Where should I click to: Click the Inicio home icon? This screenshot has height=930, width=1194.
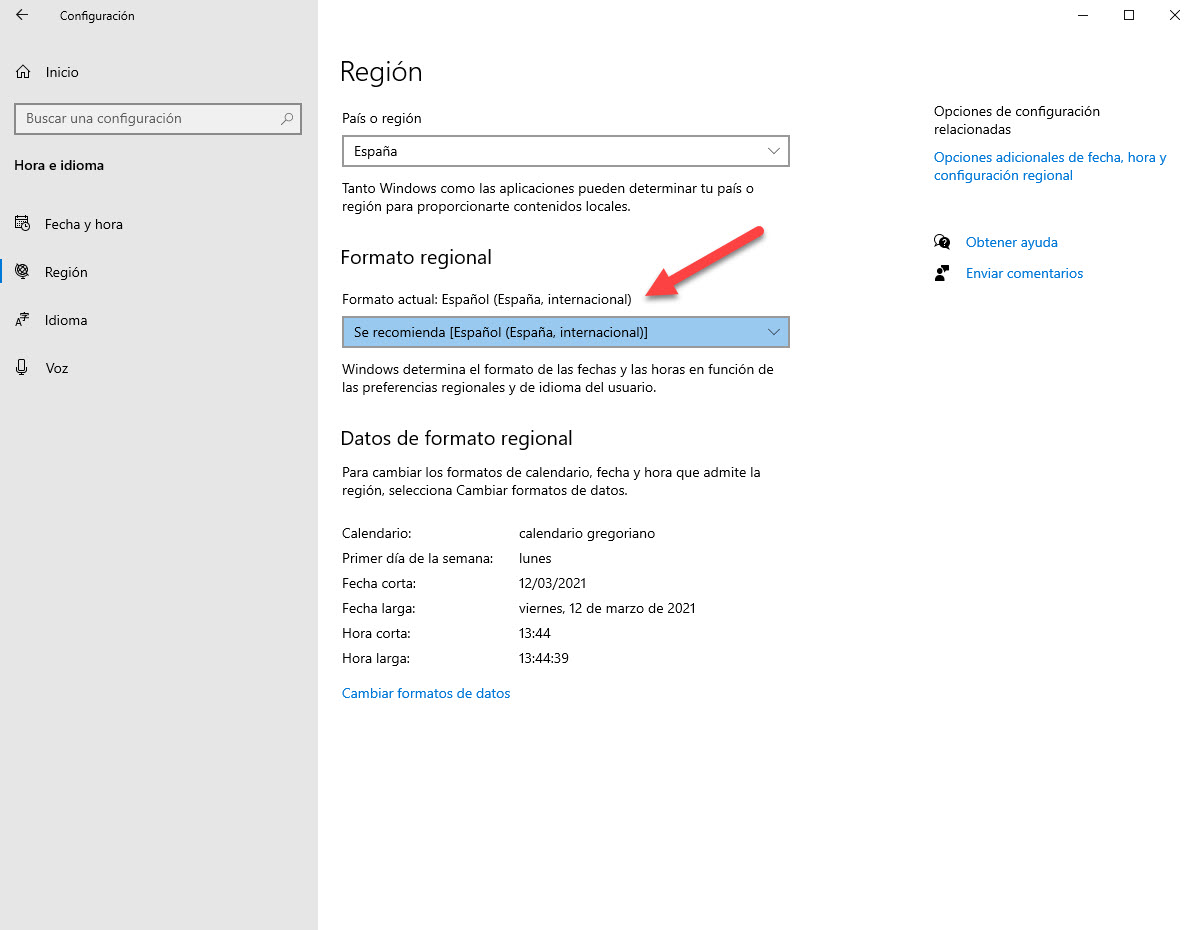[21, 71]
